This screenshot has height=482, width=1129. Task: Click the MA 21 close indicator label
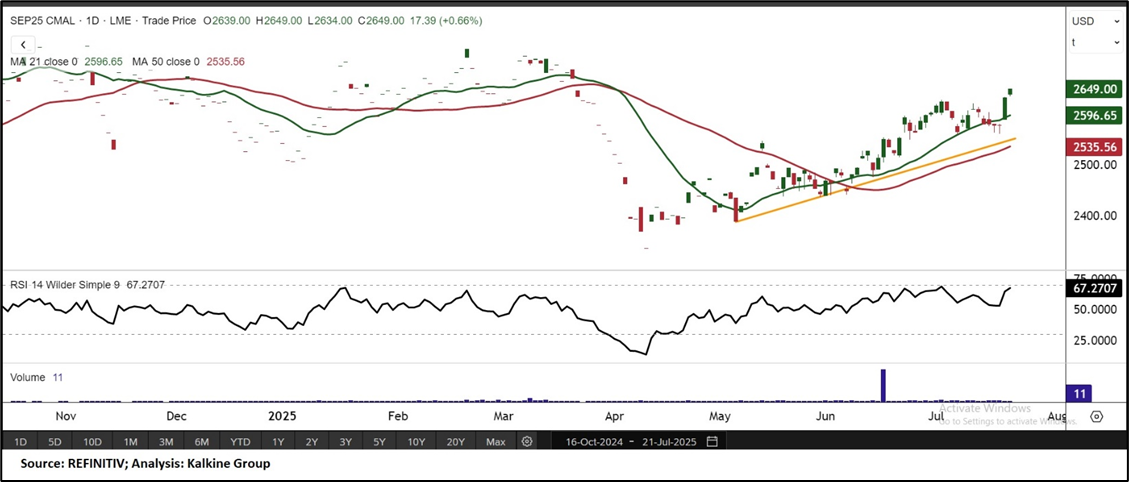45,62
